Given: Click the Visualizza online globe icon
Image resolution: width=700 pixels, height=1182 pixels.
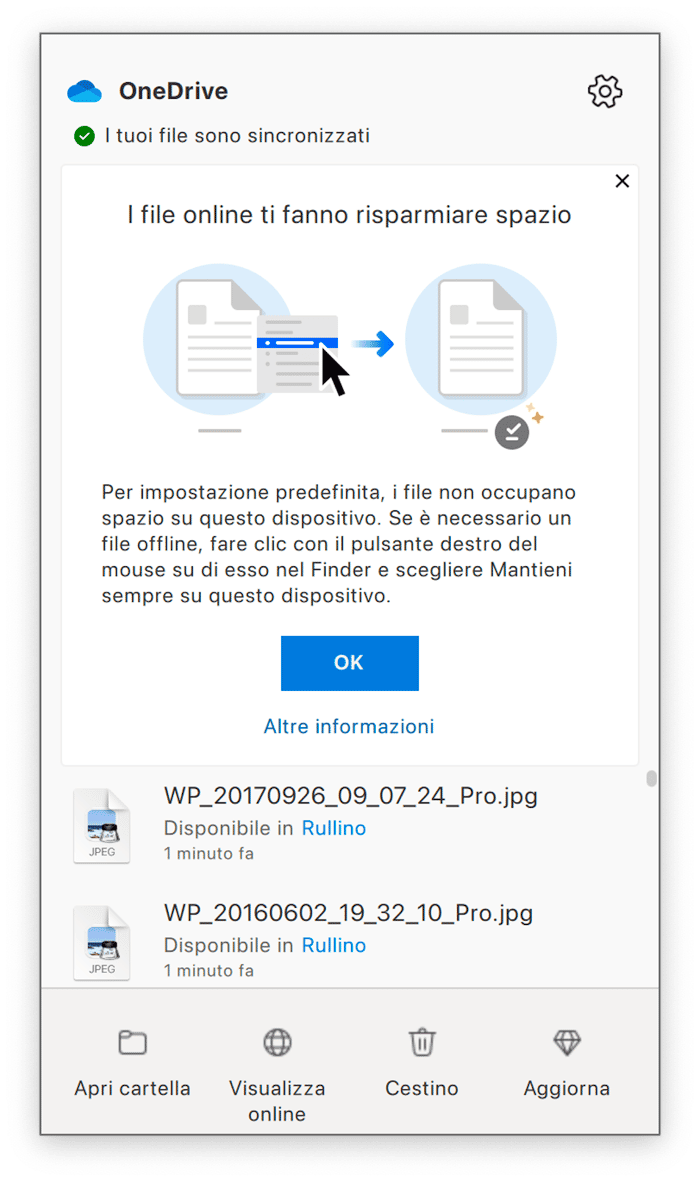Looking at the screenshot, I should (277, 1043).
